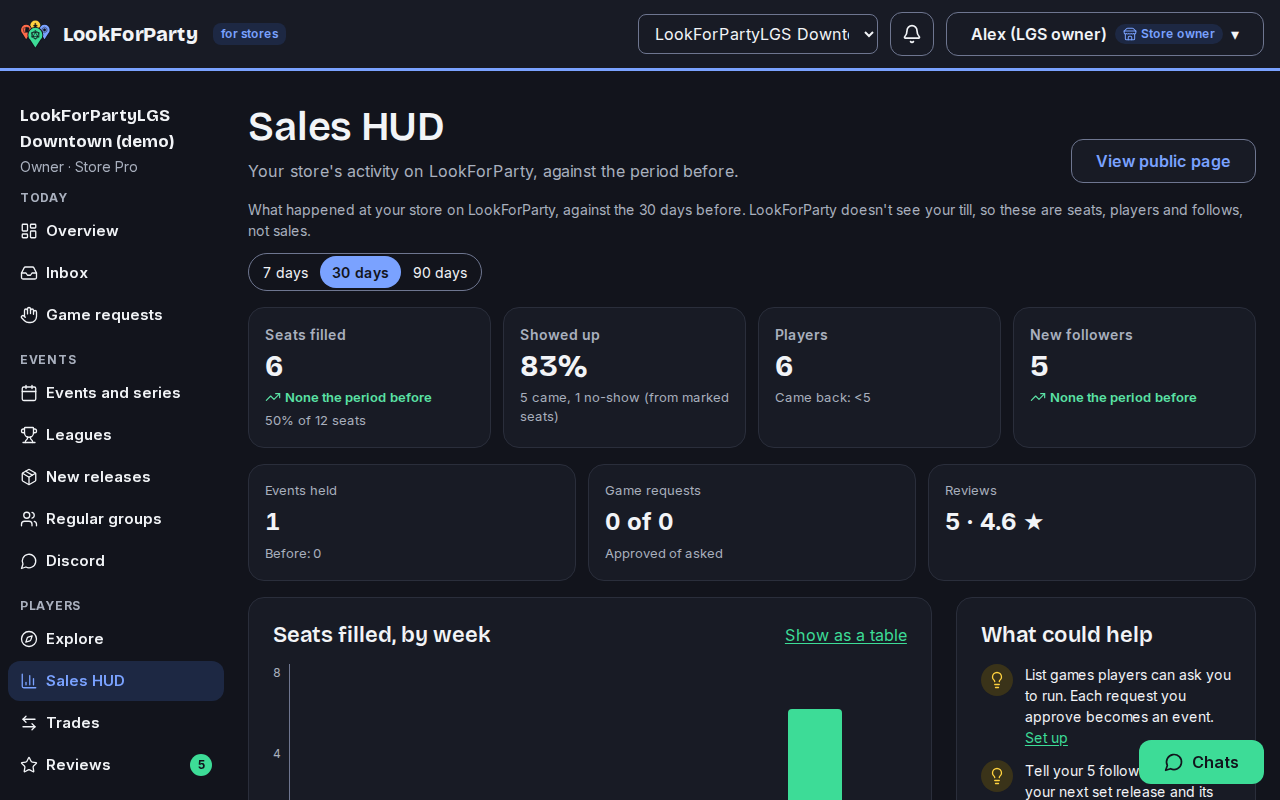1280x800 pixels.
Task: Open Trades page
Action: (x=116, y=723)
